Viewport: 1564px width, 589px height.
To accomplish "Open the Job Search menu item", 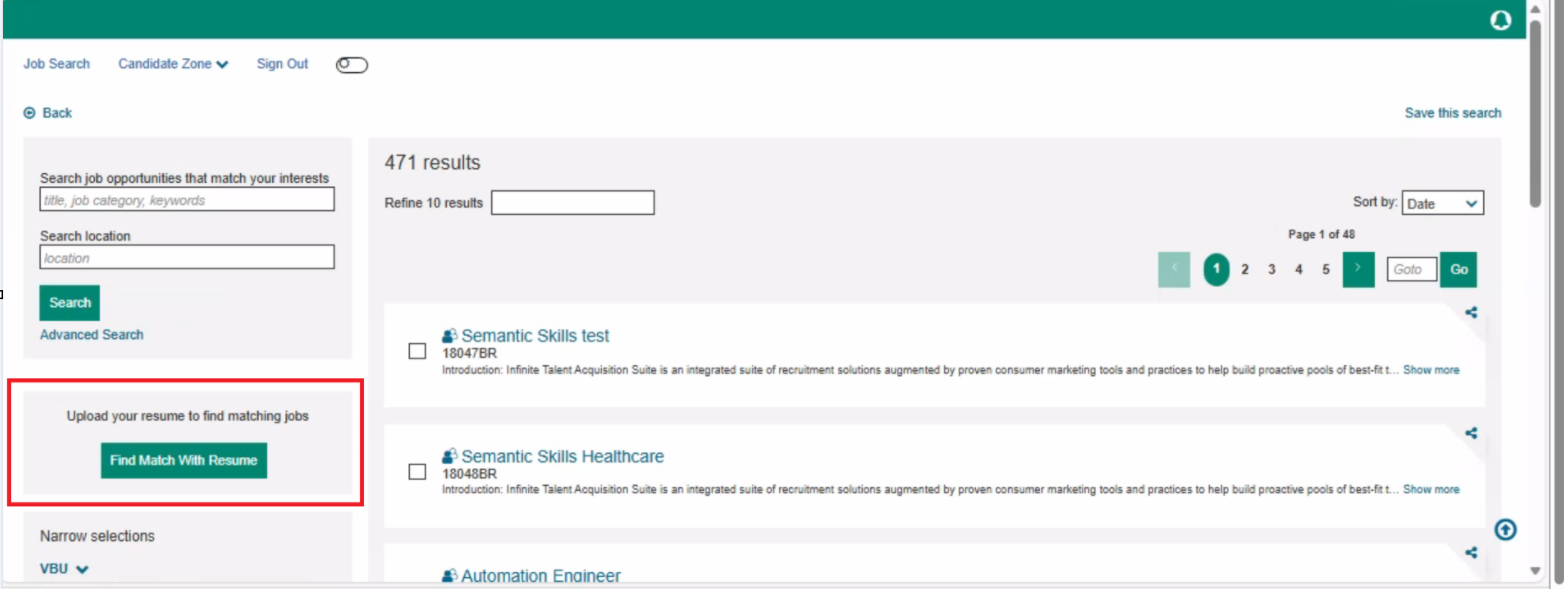I will [57, 64].
